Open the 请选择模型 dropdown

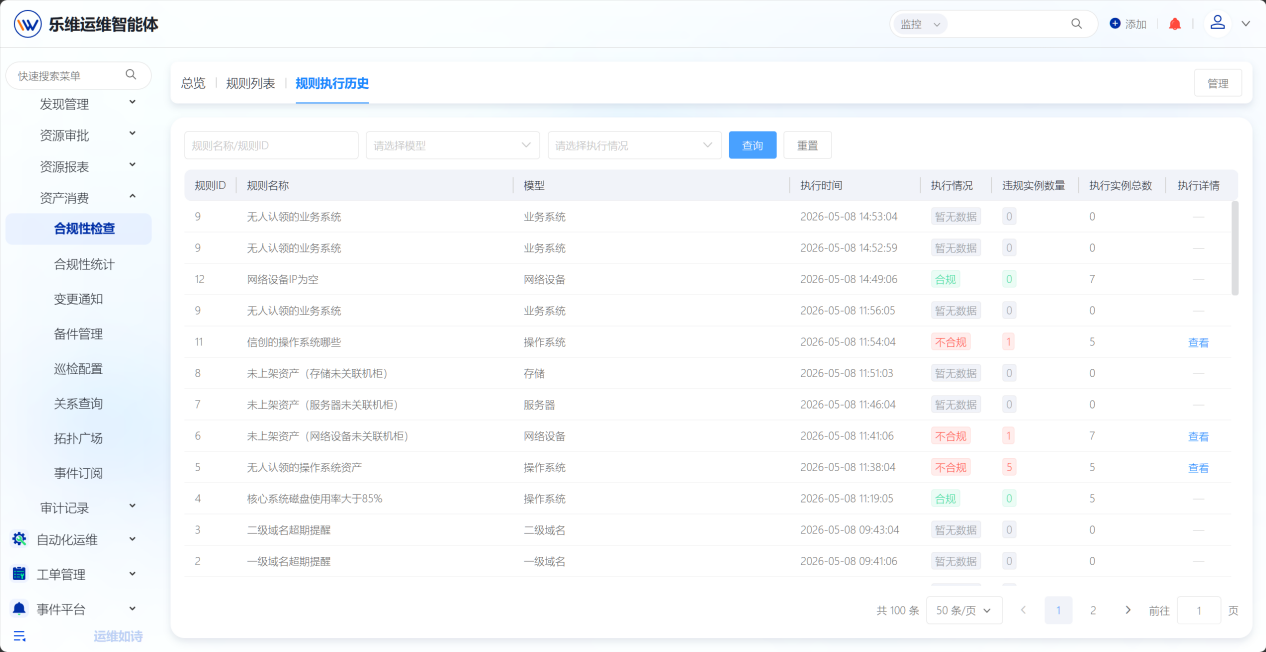coord(453,145)
